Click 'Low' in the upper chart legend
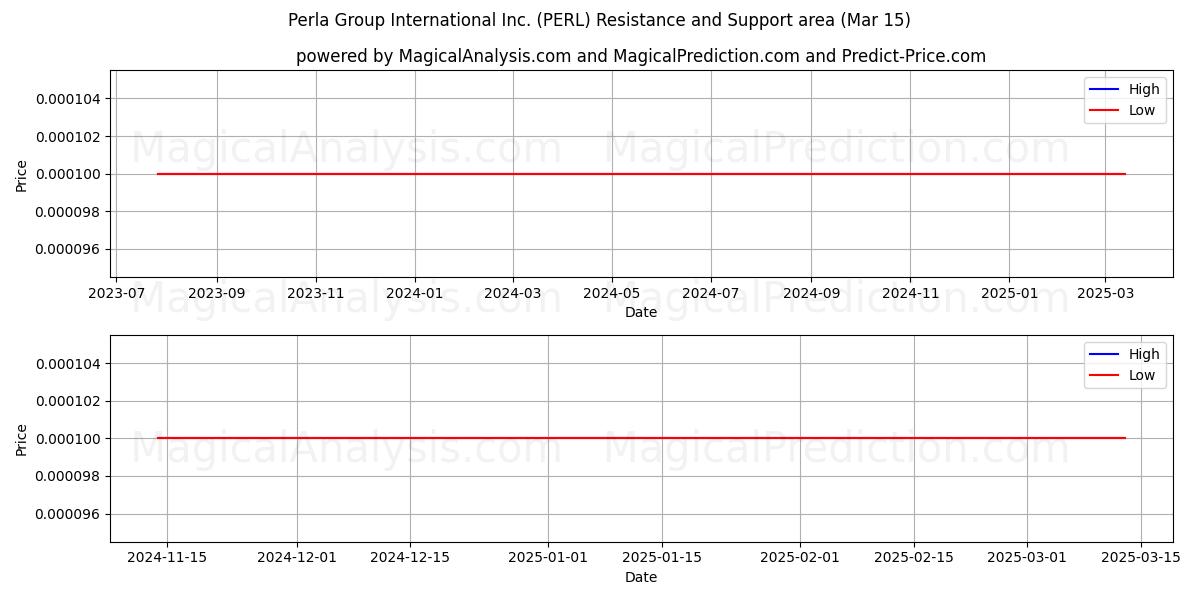 tap(1142, 110)
